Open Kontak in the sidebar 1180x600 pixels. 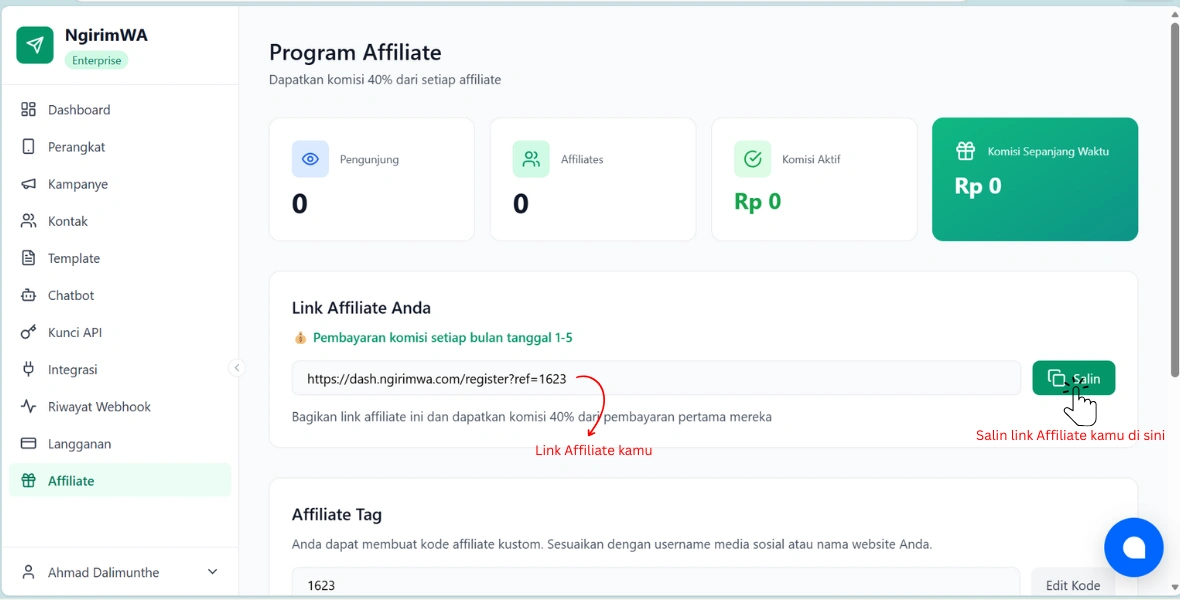[x=67, y=221]
